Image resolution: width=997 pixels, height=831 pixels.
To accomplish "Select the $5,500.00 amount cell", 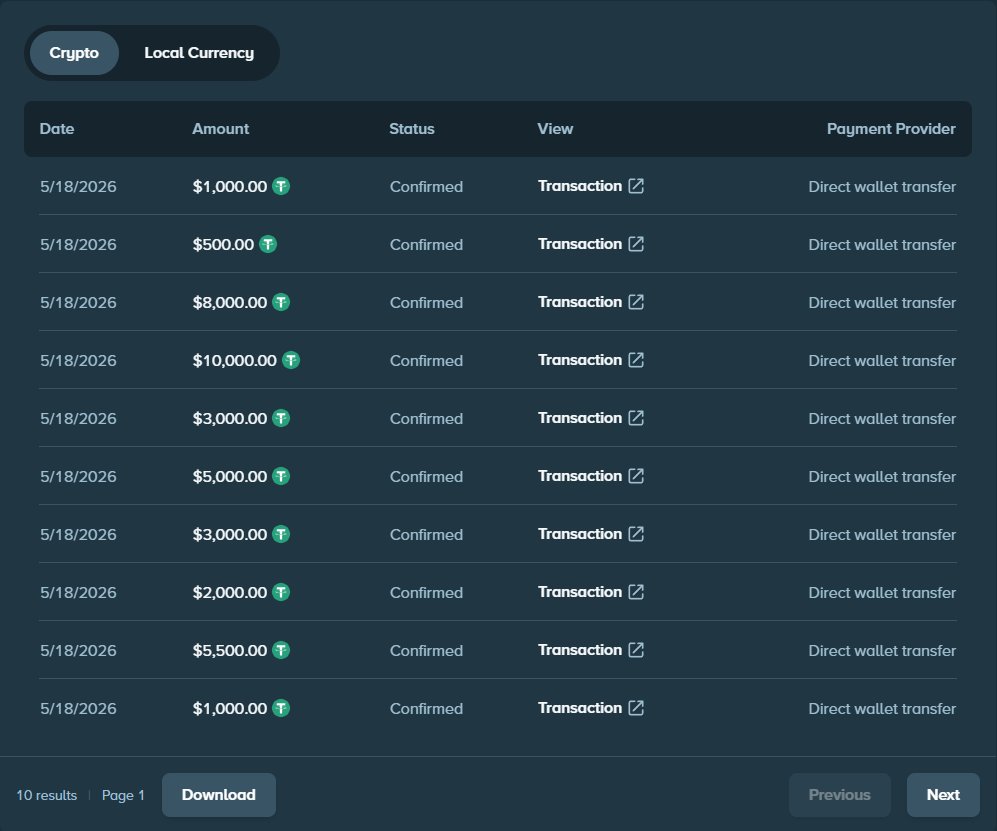I will click(x=230, y=650).
